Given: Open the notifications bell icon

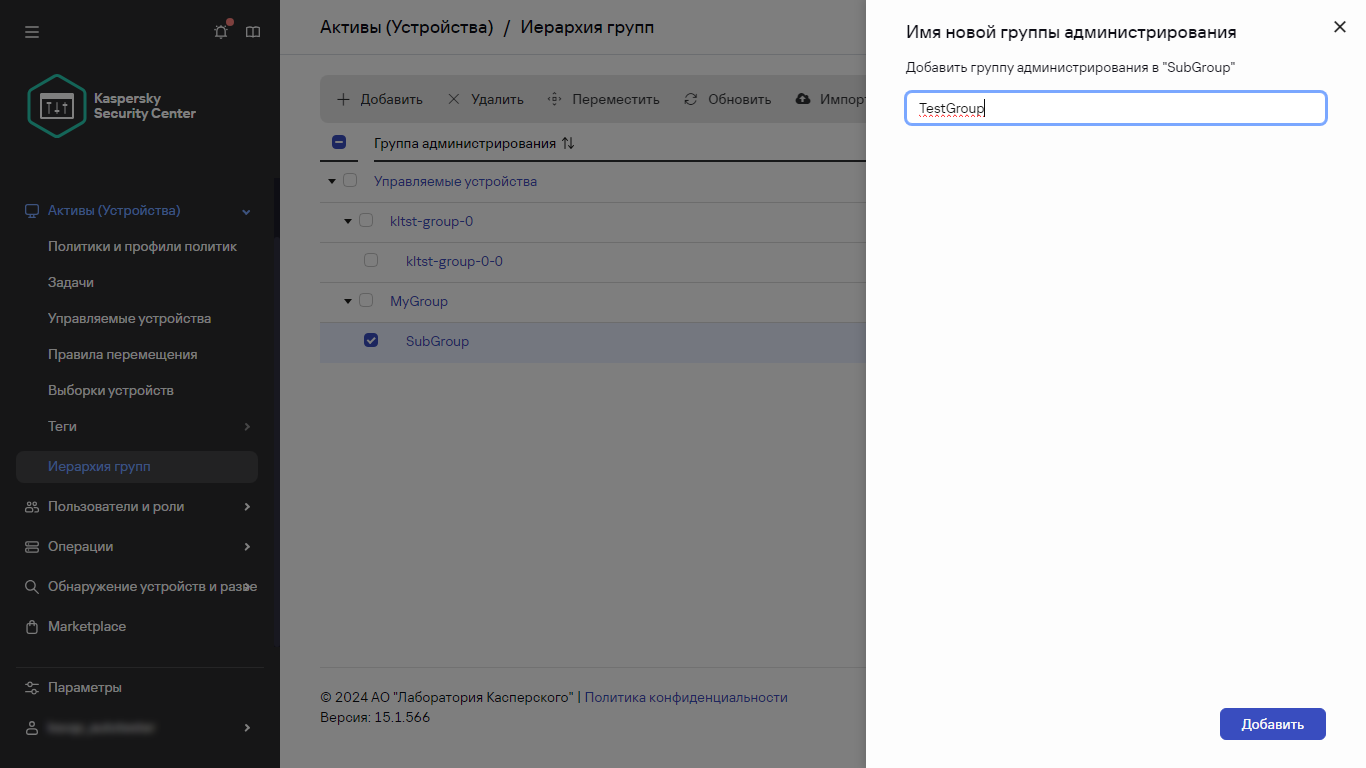Looking at the screenshot, I should point(221,32).
